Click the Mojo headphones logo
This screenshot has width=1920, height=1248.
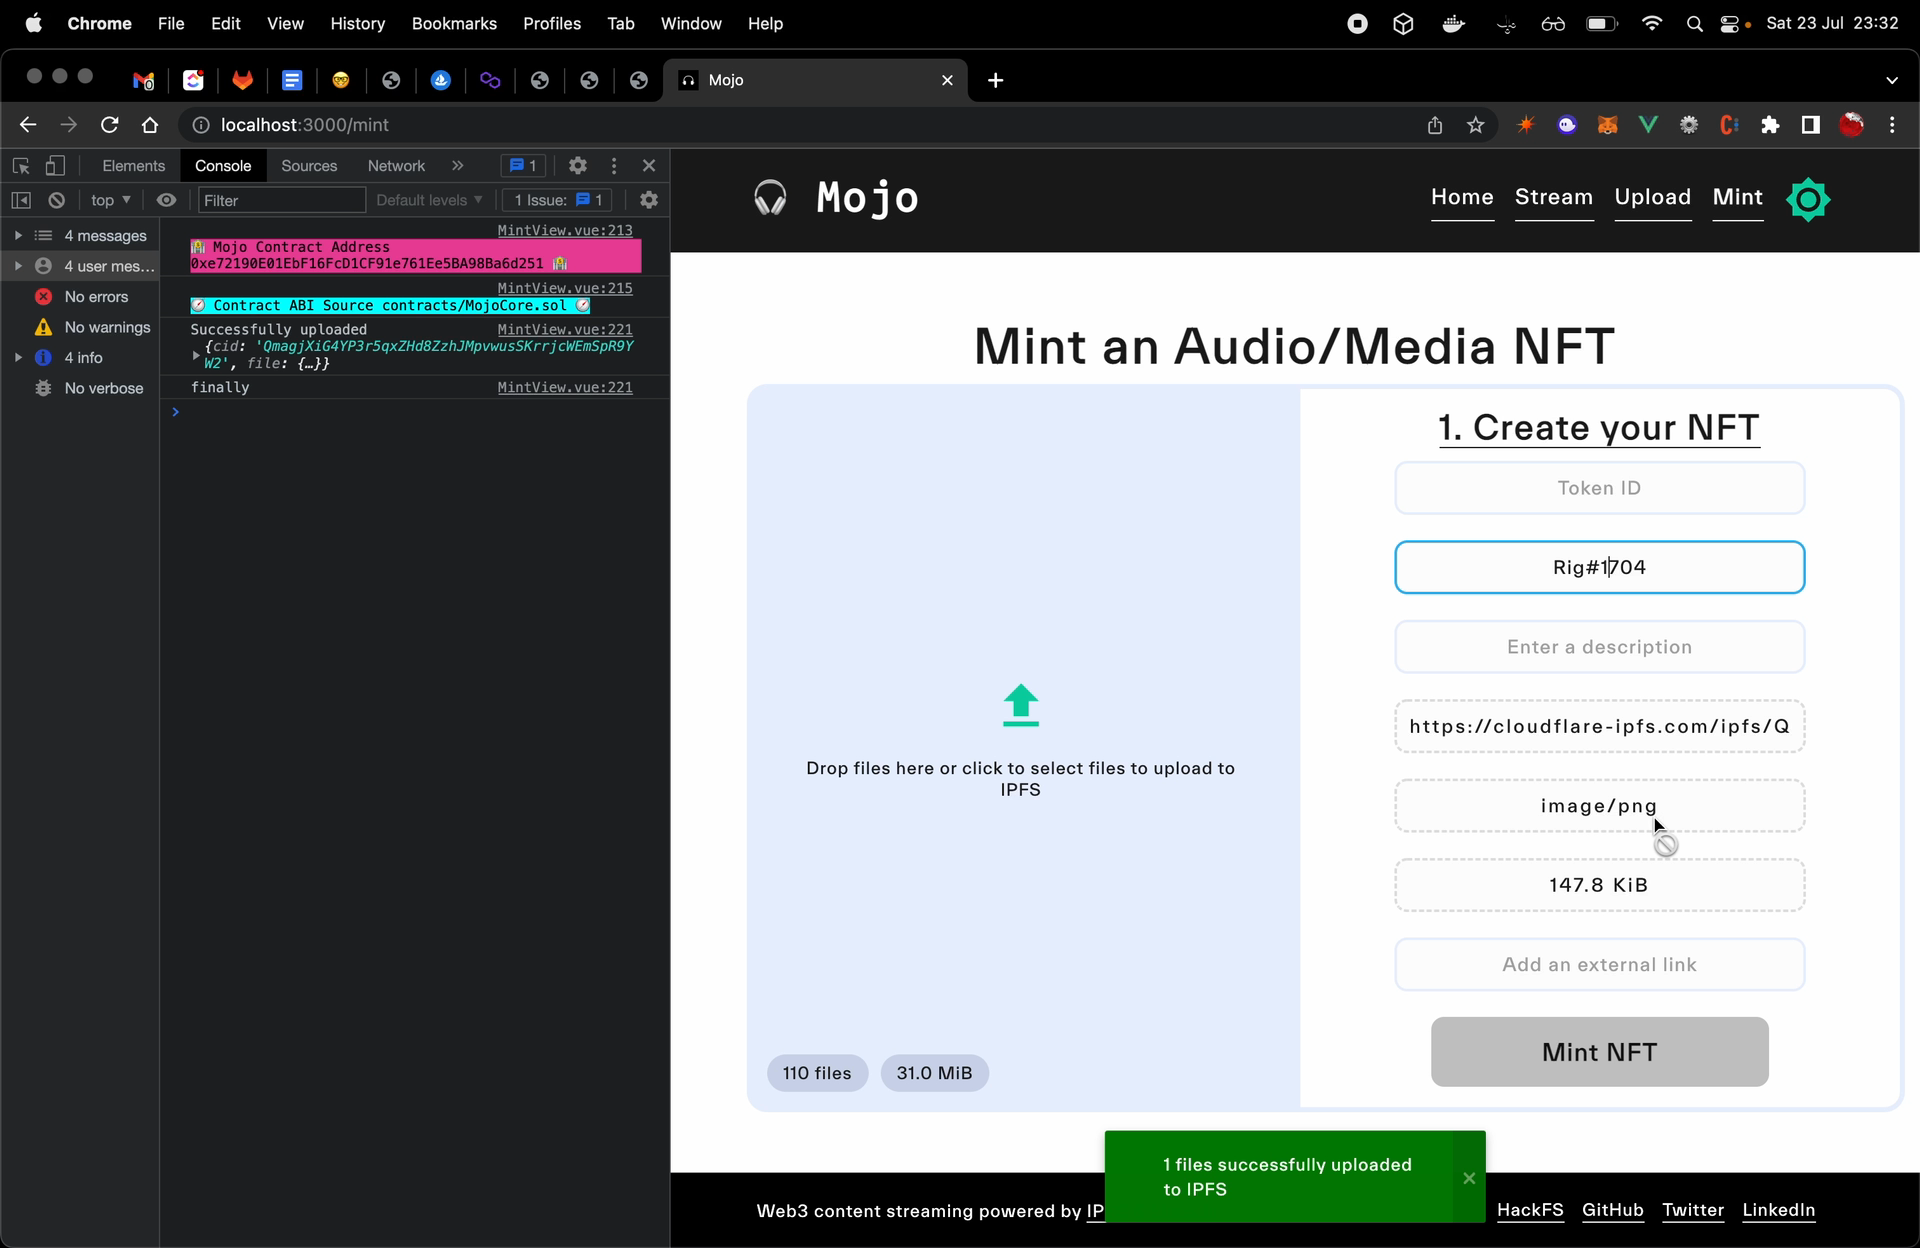click(770, 198)
